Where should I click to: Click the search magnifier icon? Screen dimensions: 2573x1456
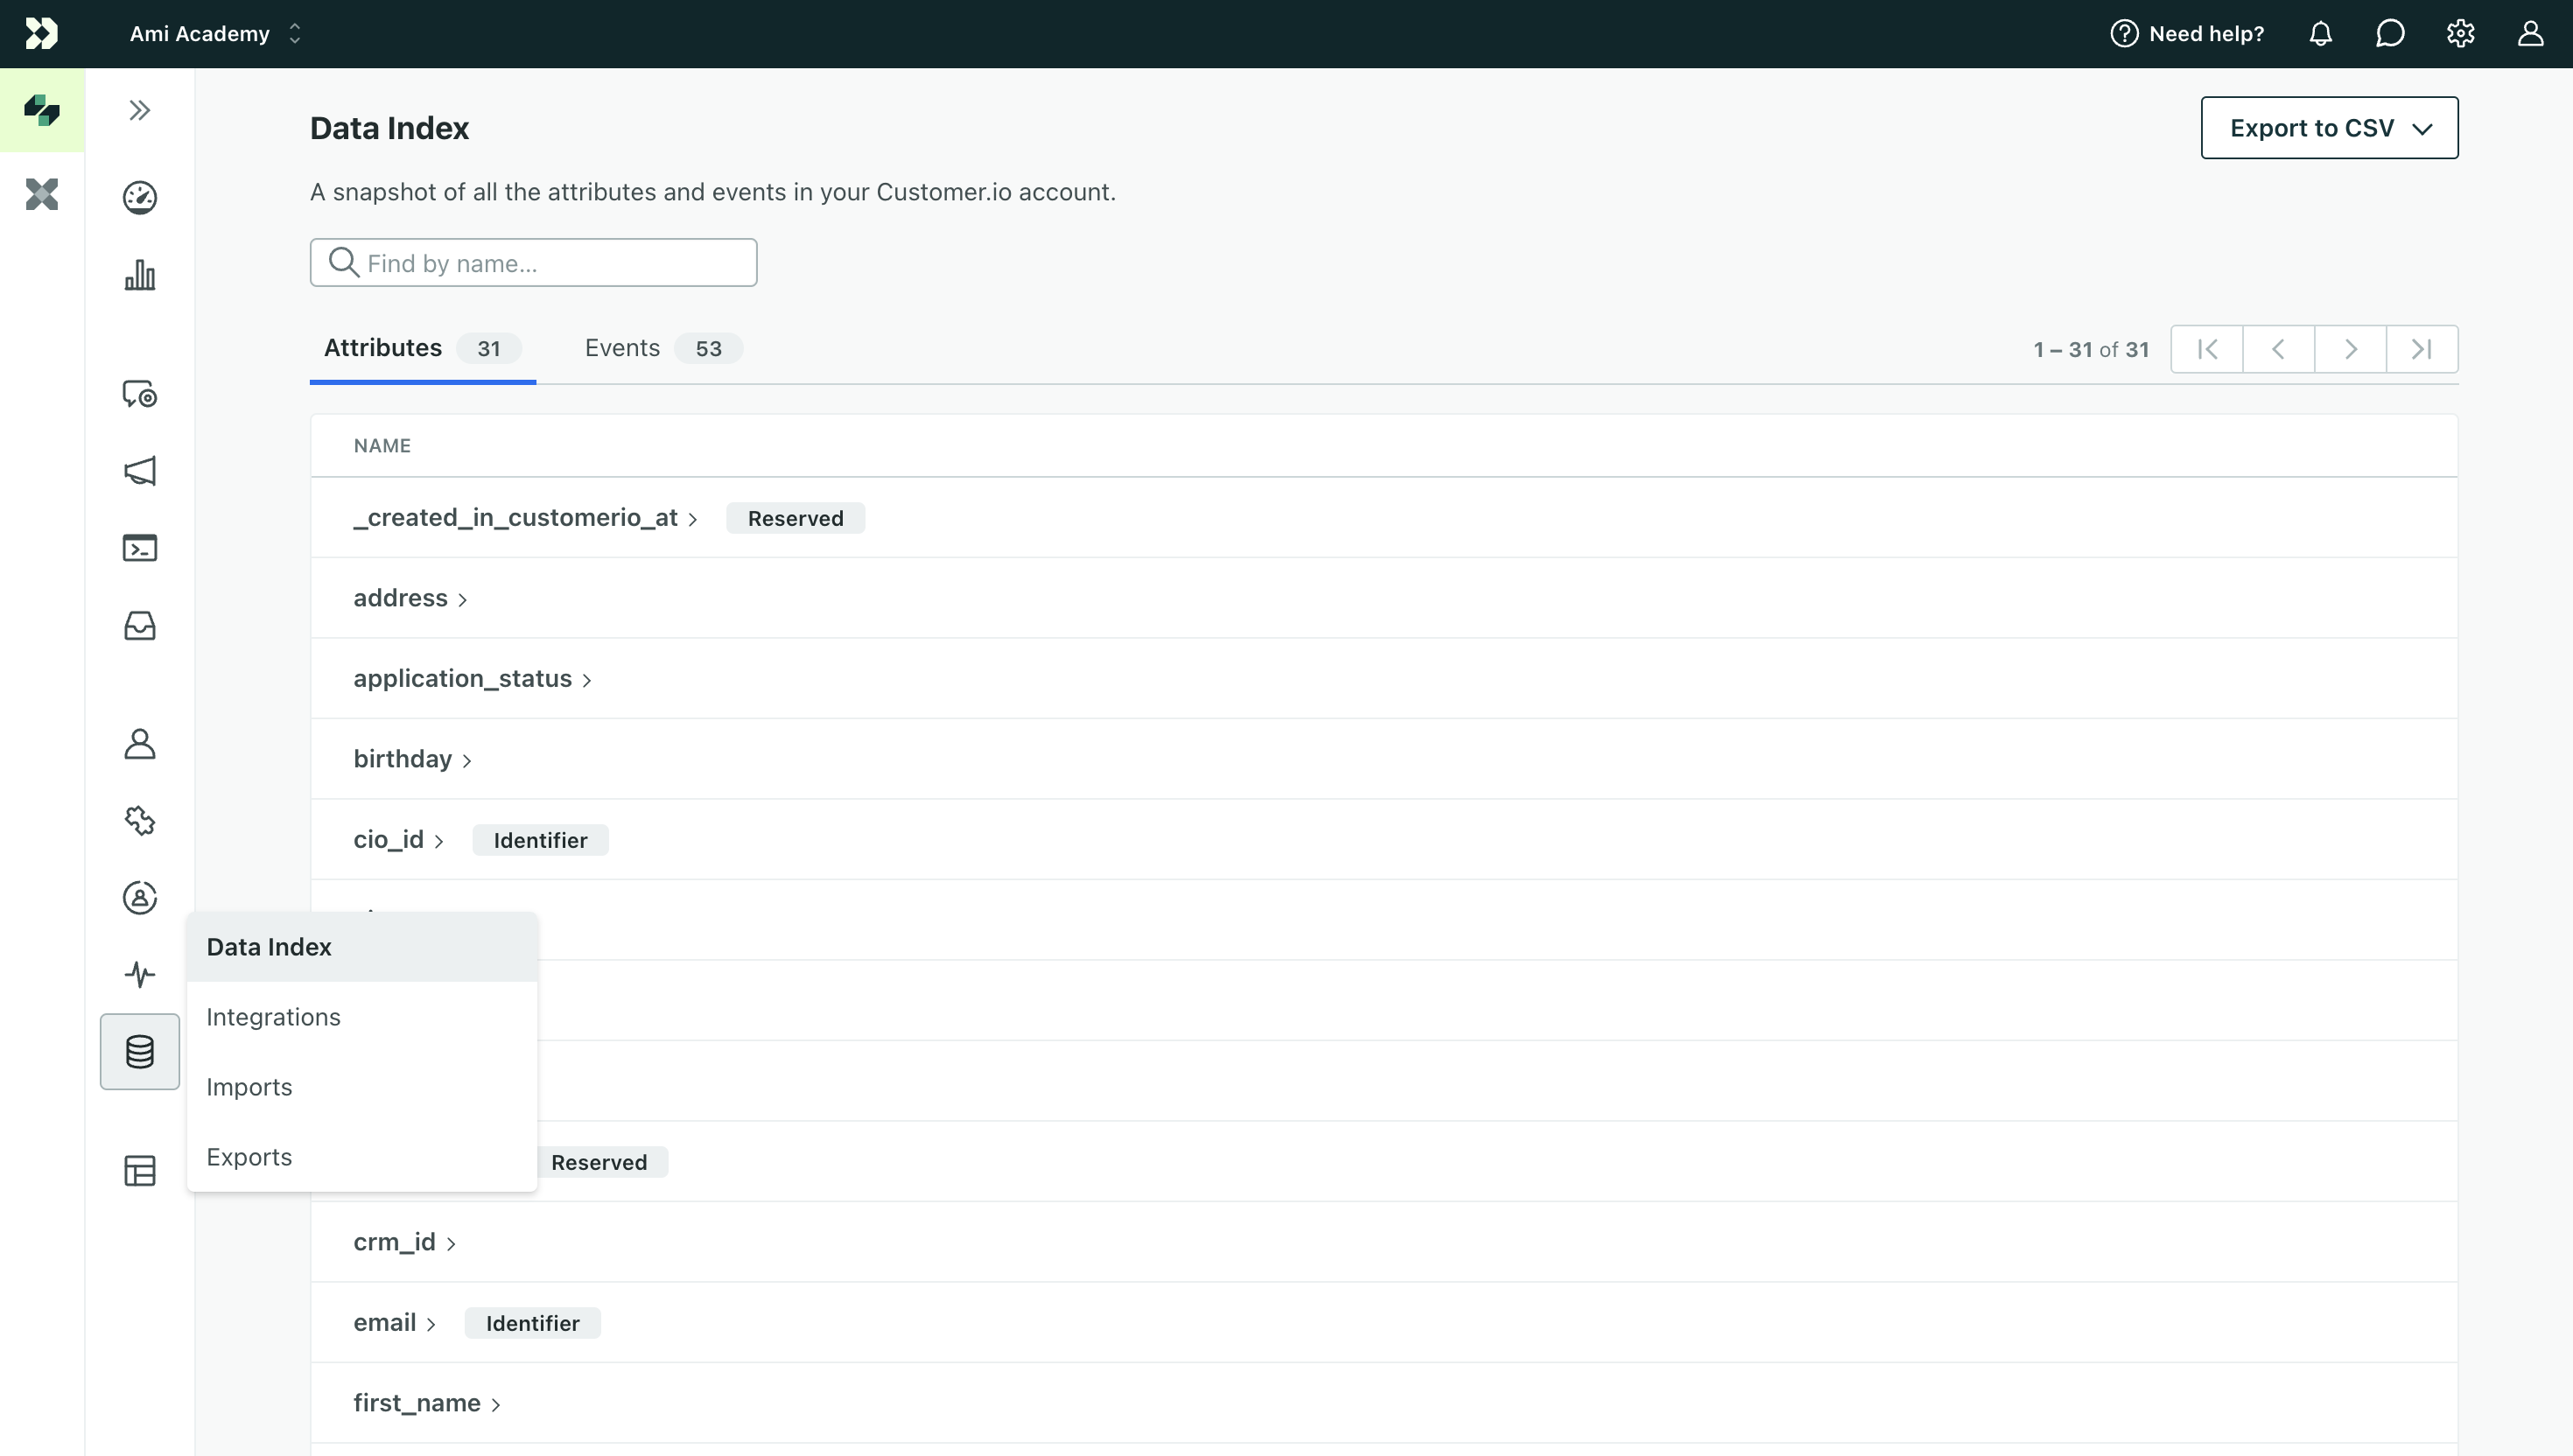tap(343, 262)
